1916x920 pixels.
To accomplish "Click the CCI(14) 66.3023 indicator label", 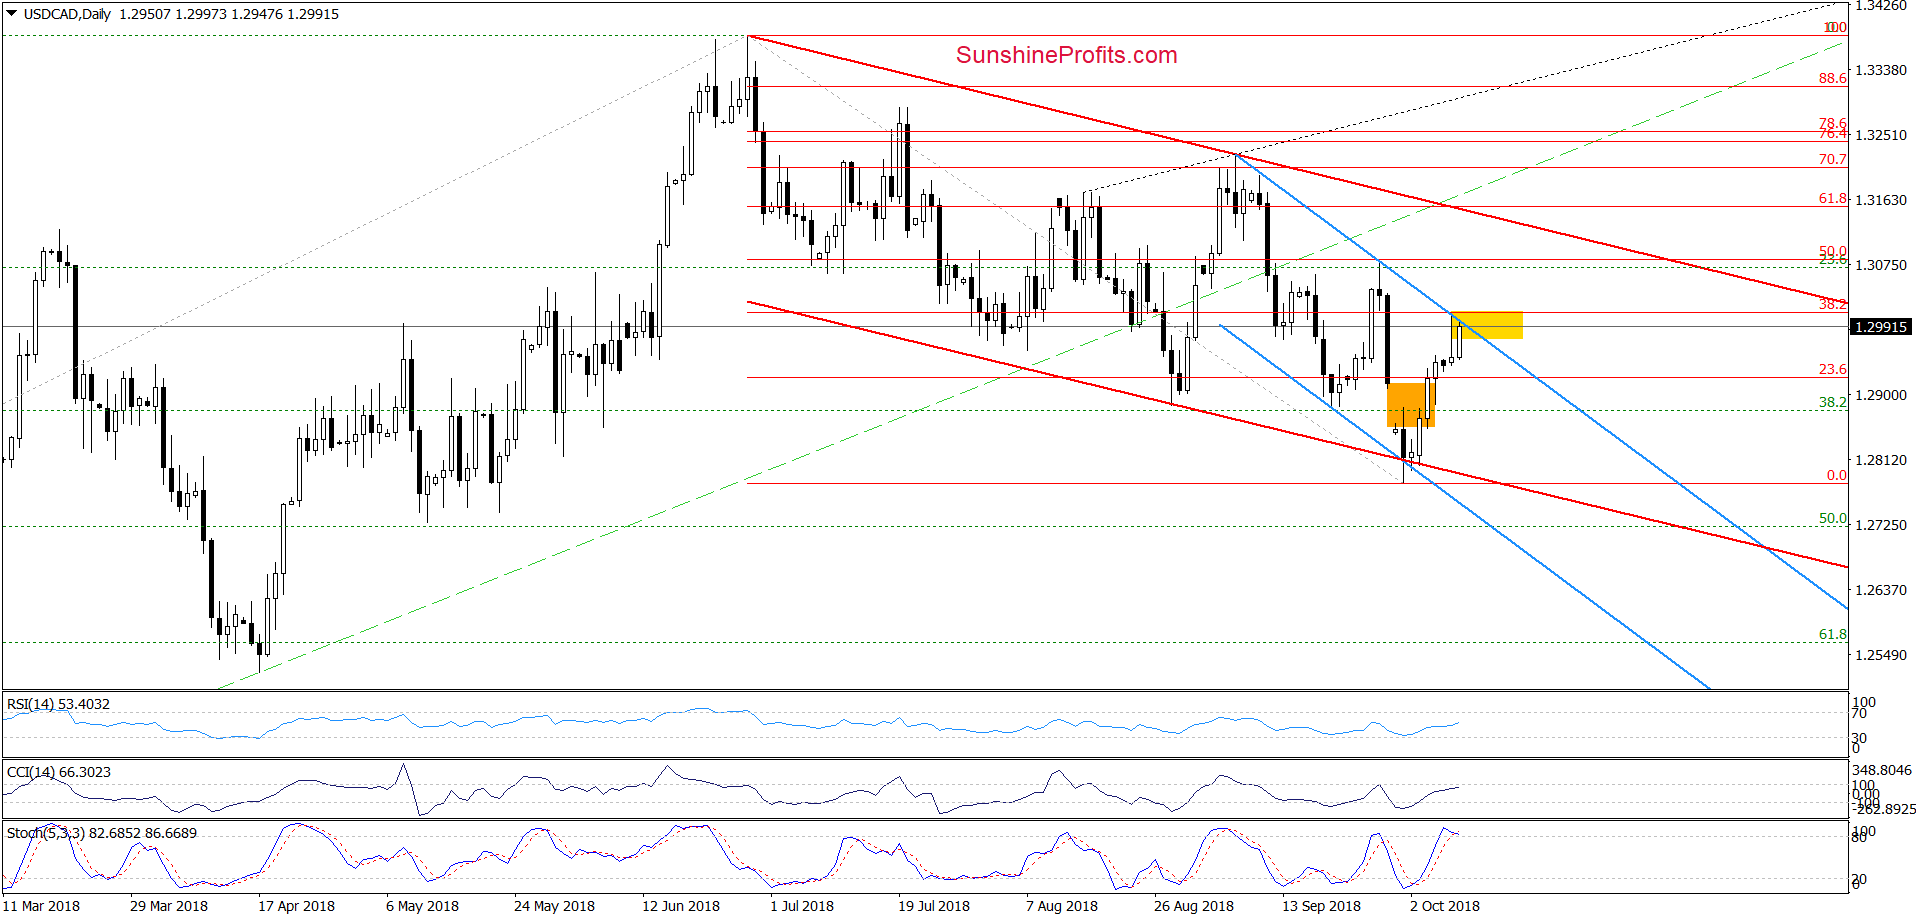I will click(x=58, y=772).
